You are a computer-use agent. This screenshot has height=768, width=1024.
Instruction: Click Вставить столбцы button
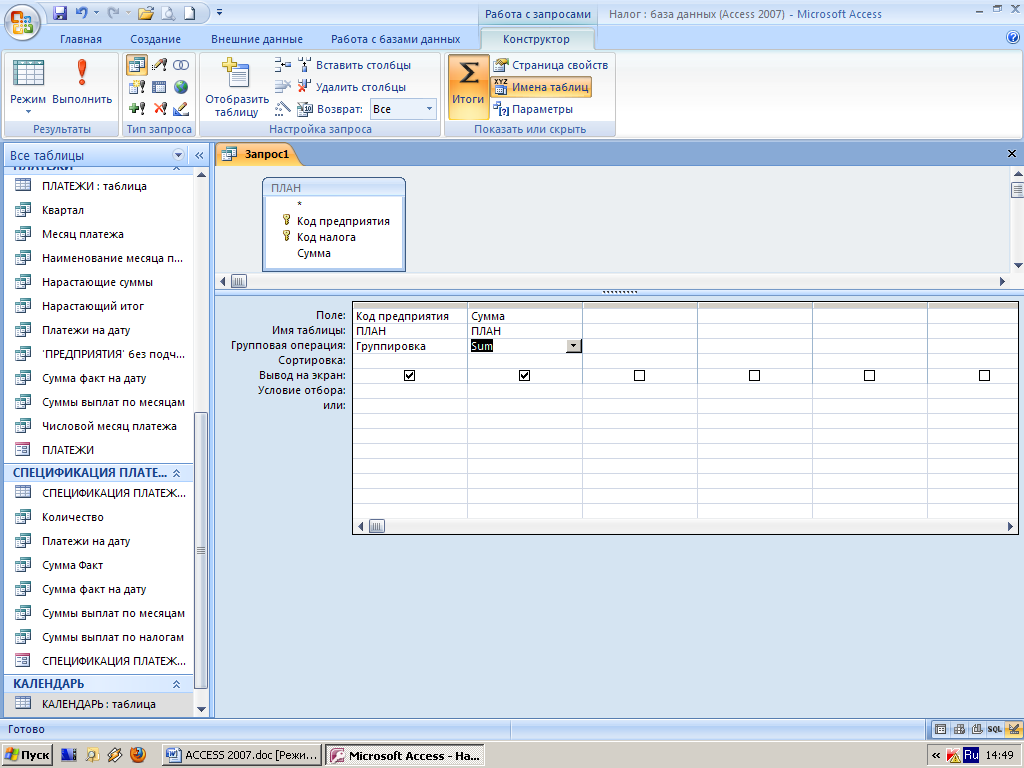tap(354, 65)
